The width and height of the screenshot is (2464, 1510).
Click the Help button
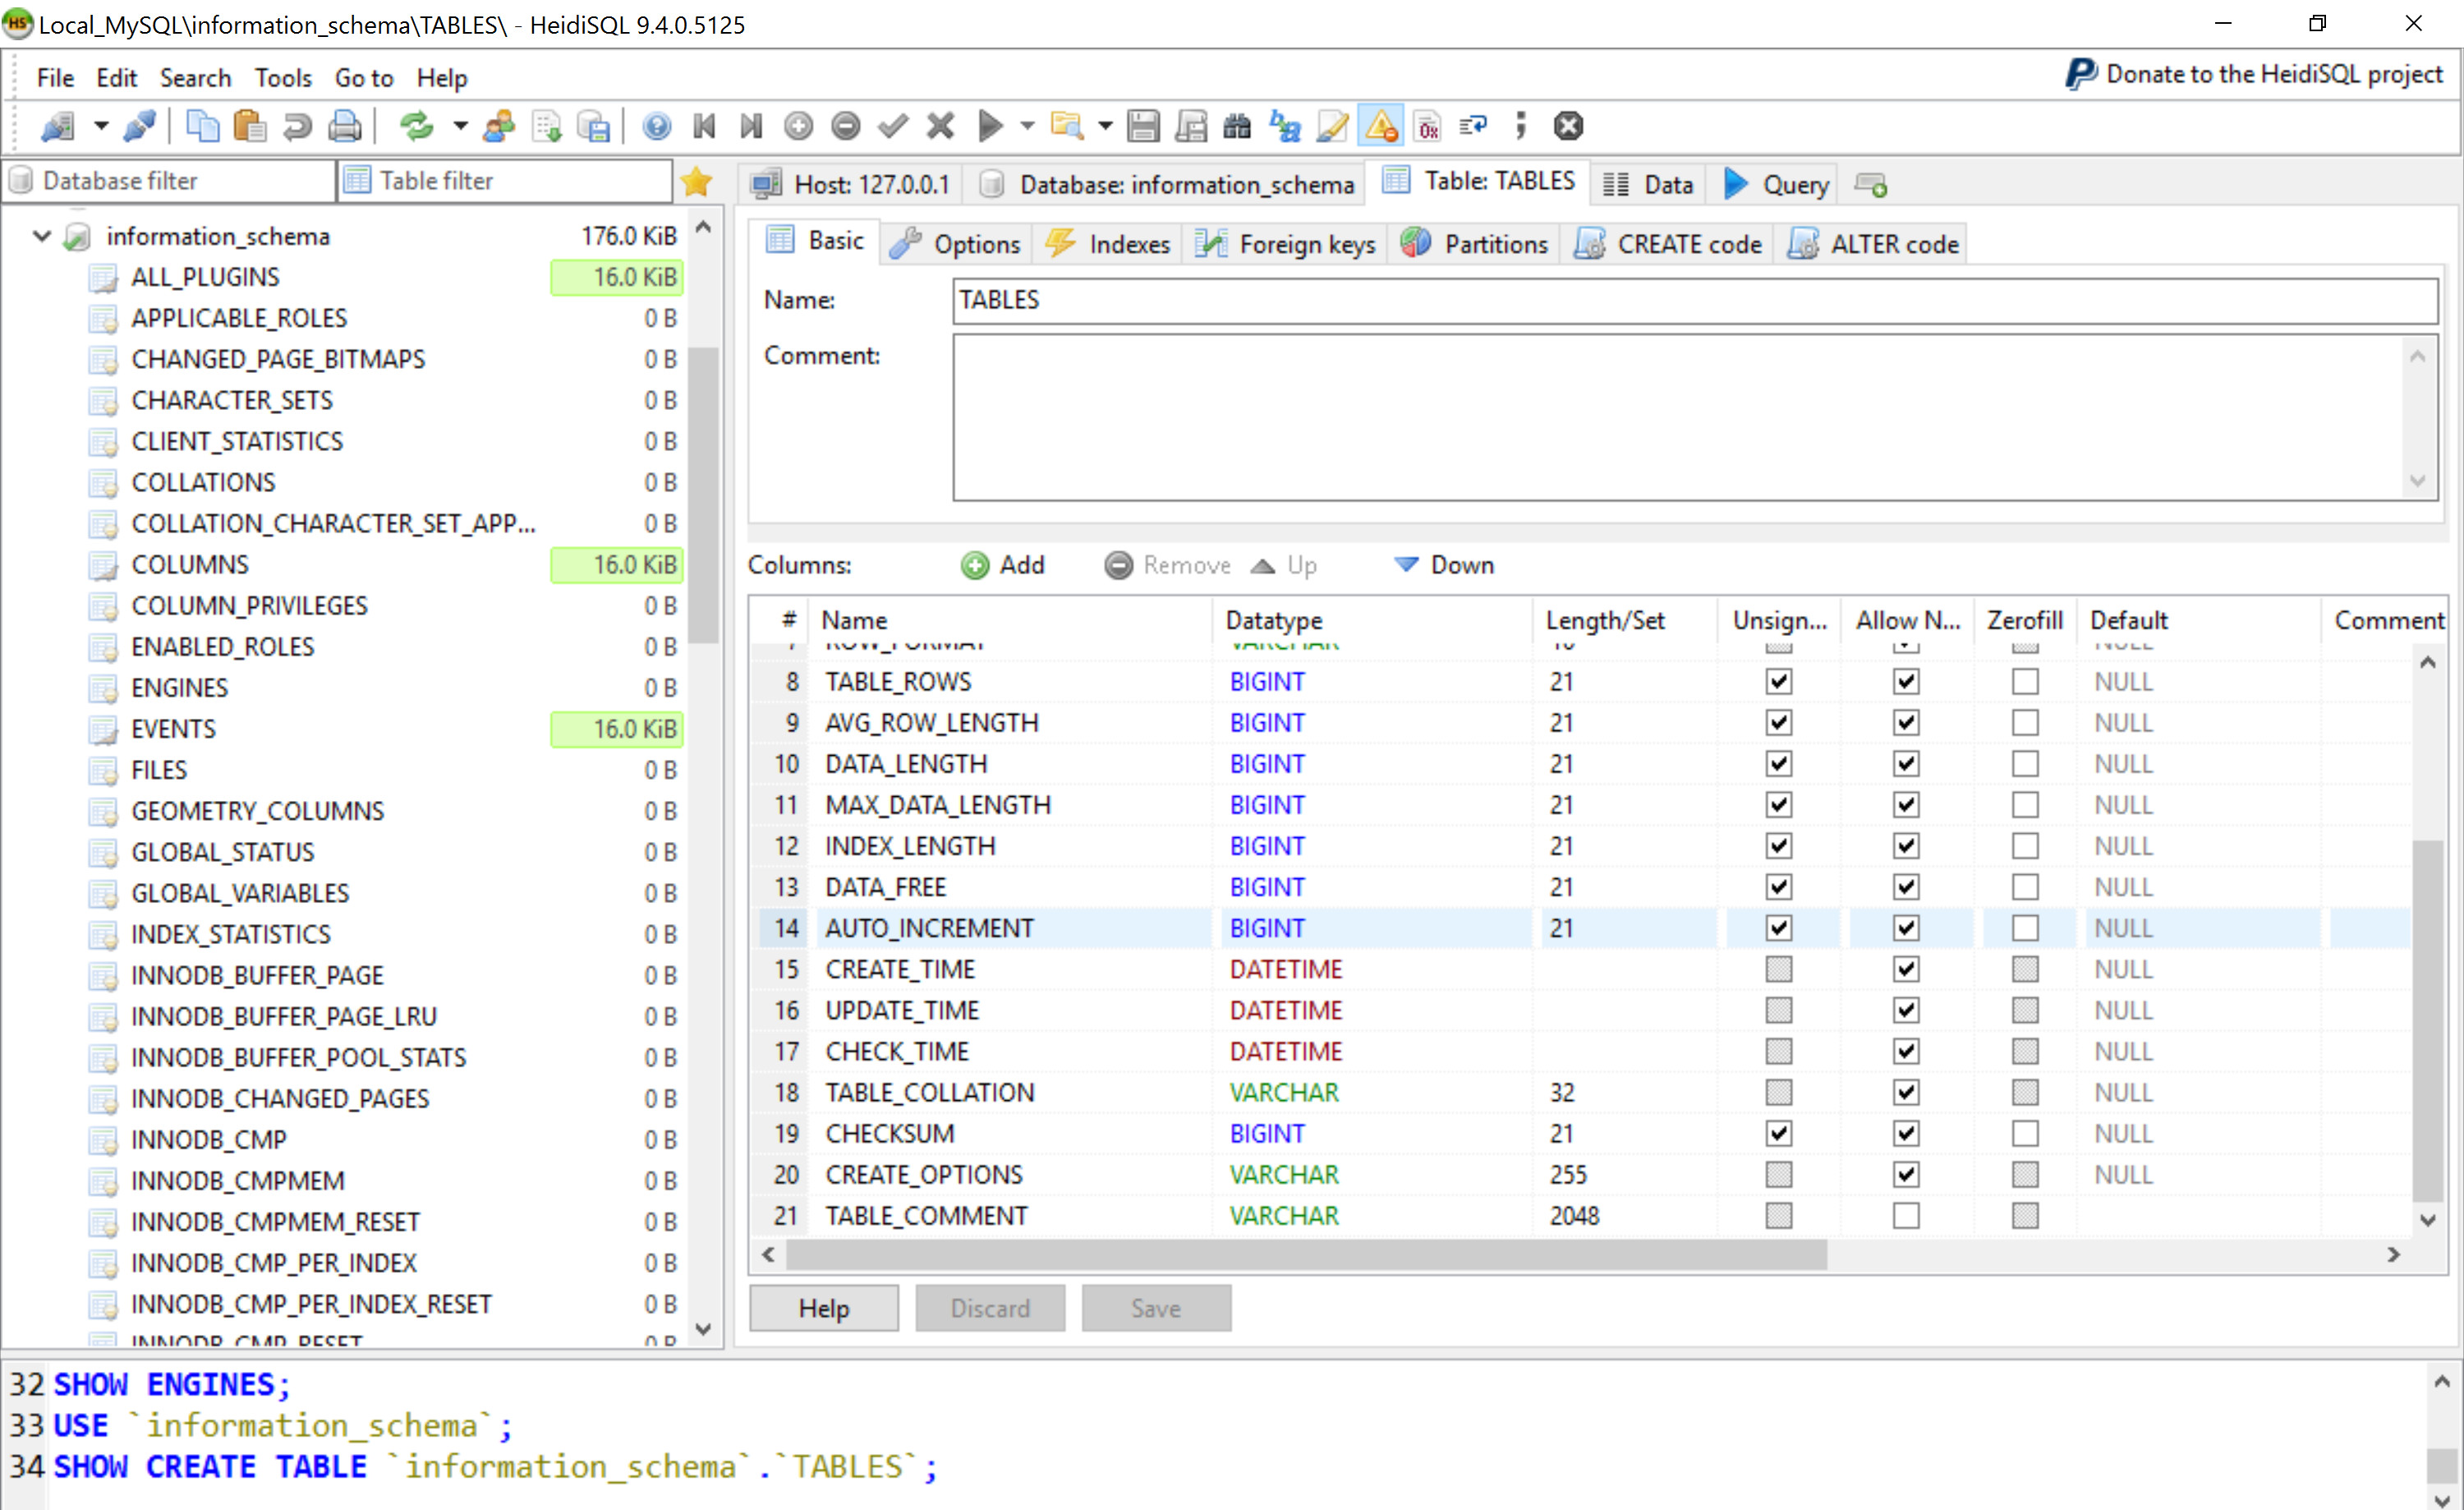(x=824, y=1308)
